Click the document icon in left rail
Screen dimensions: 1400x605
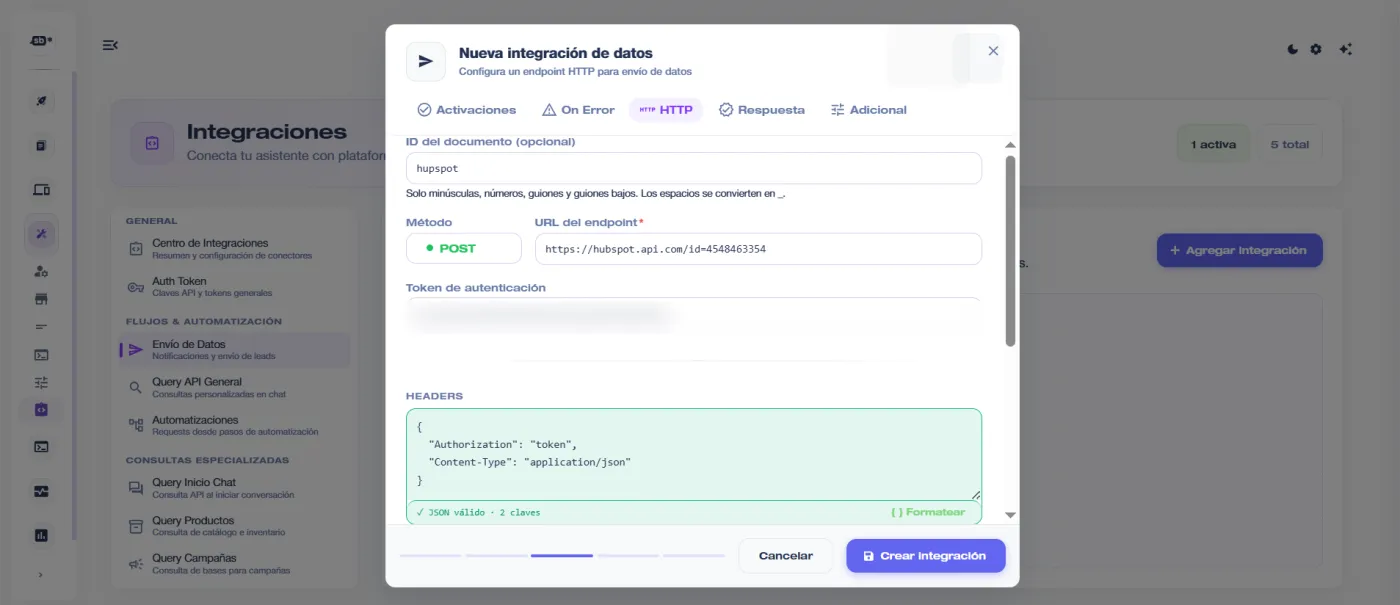[x=41, y=145]
